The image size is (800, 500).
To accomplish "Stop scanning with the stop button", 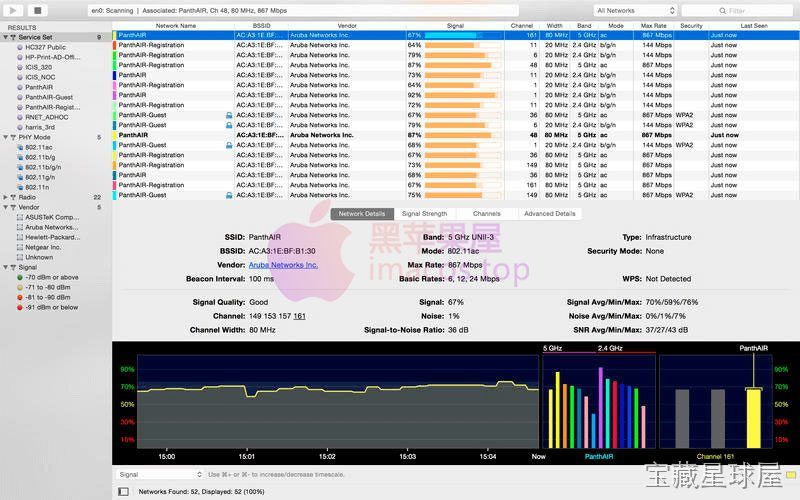I will (x=37, y=10).
